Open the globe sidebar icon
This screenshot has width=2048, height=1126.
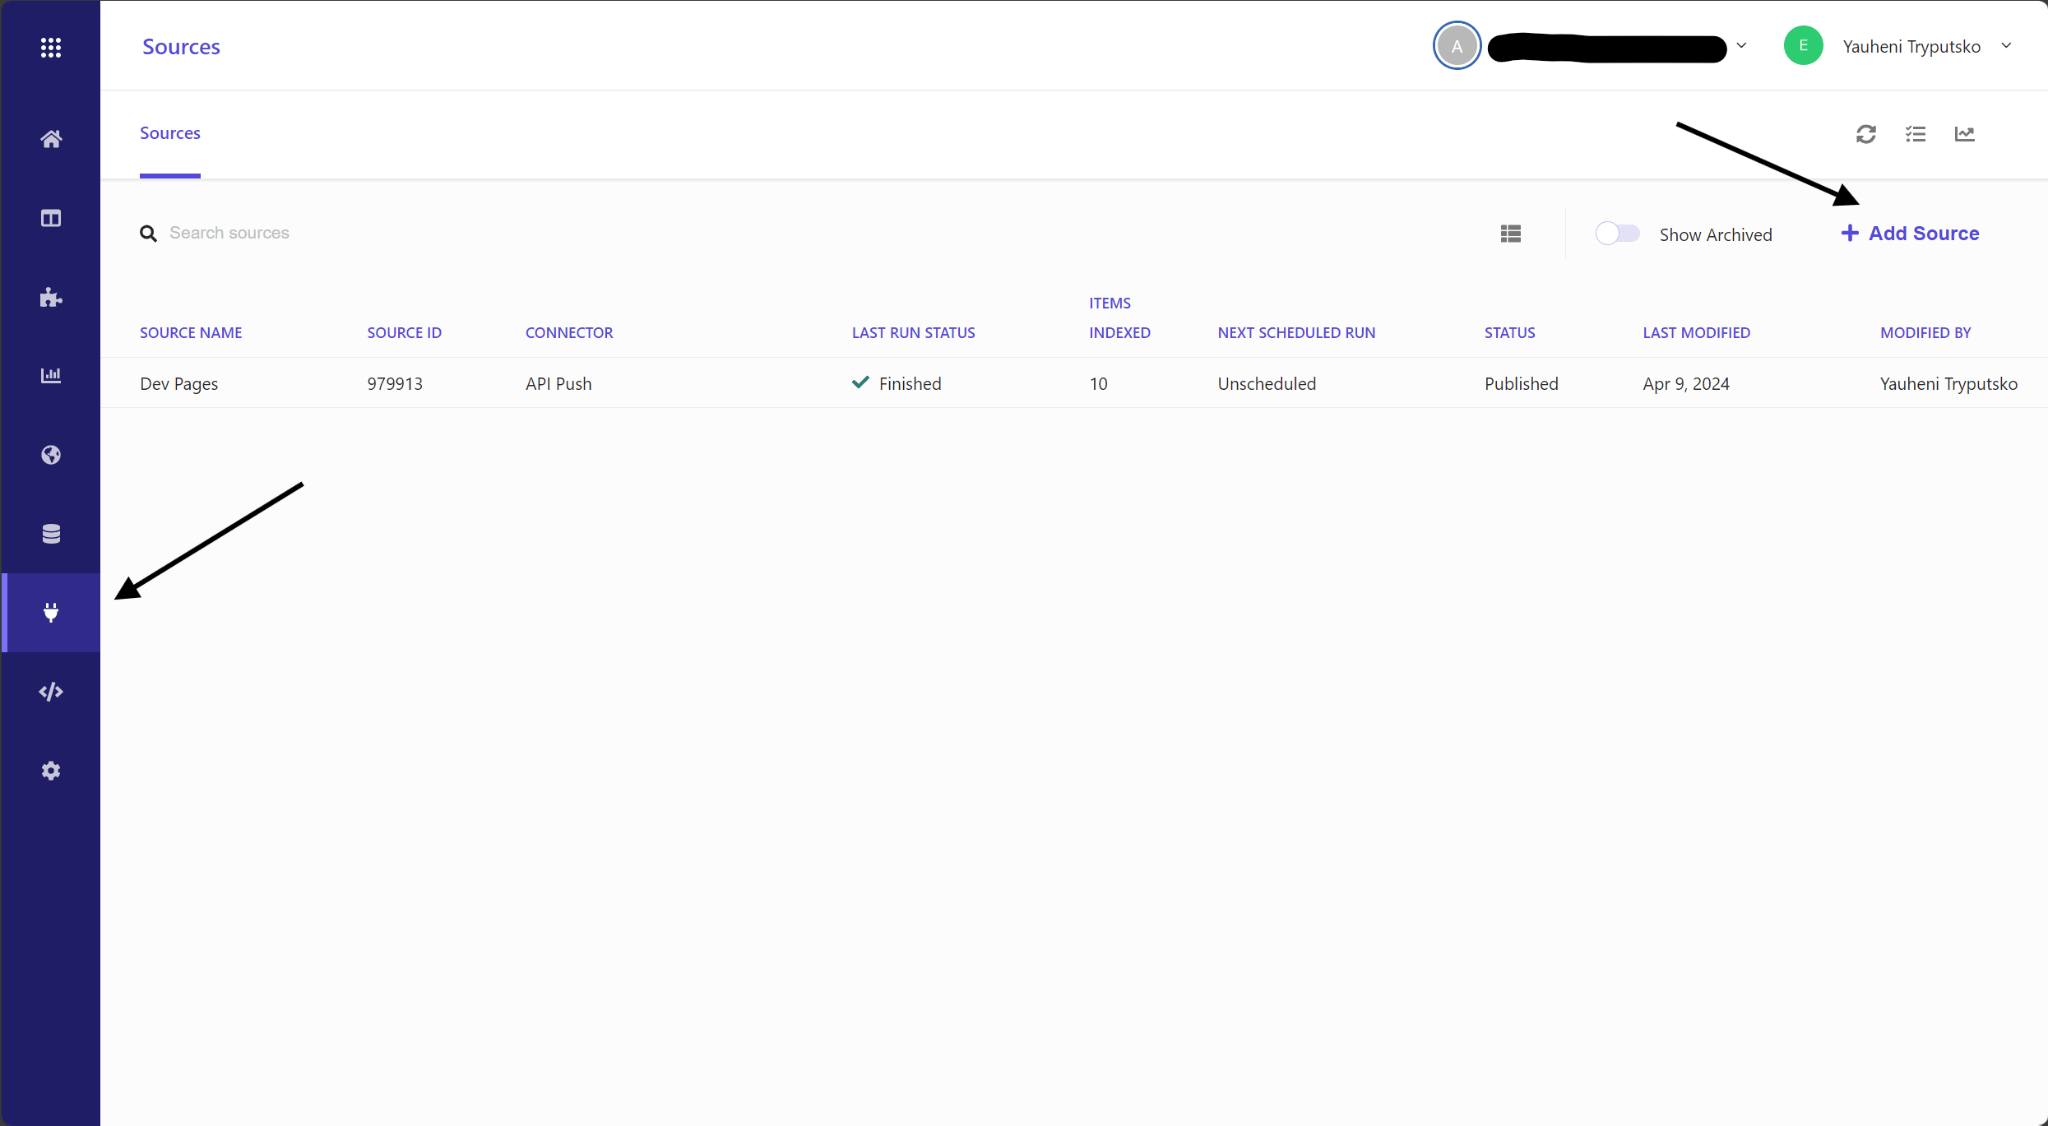(x=51, y=455)
